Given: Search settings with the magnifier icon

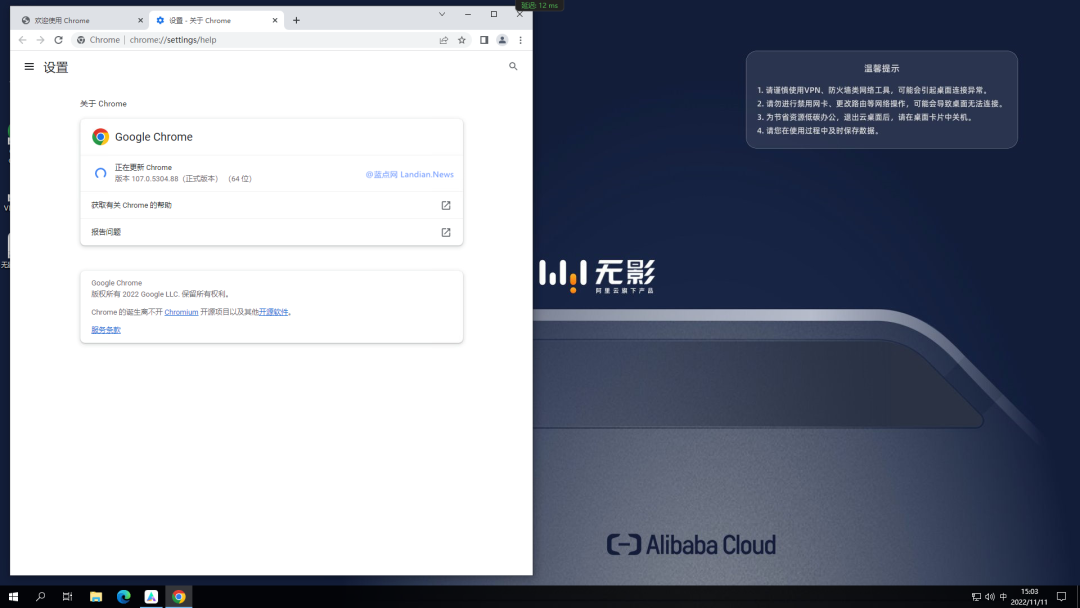Looking at the screenshot, I should coord(513,67).
